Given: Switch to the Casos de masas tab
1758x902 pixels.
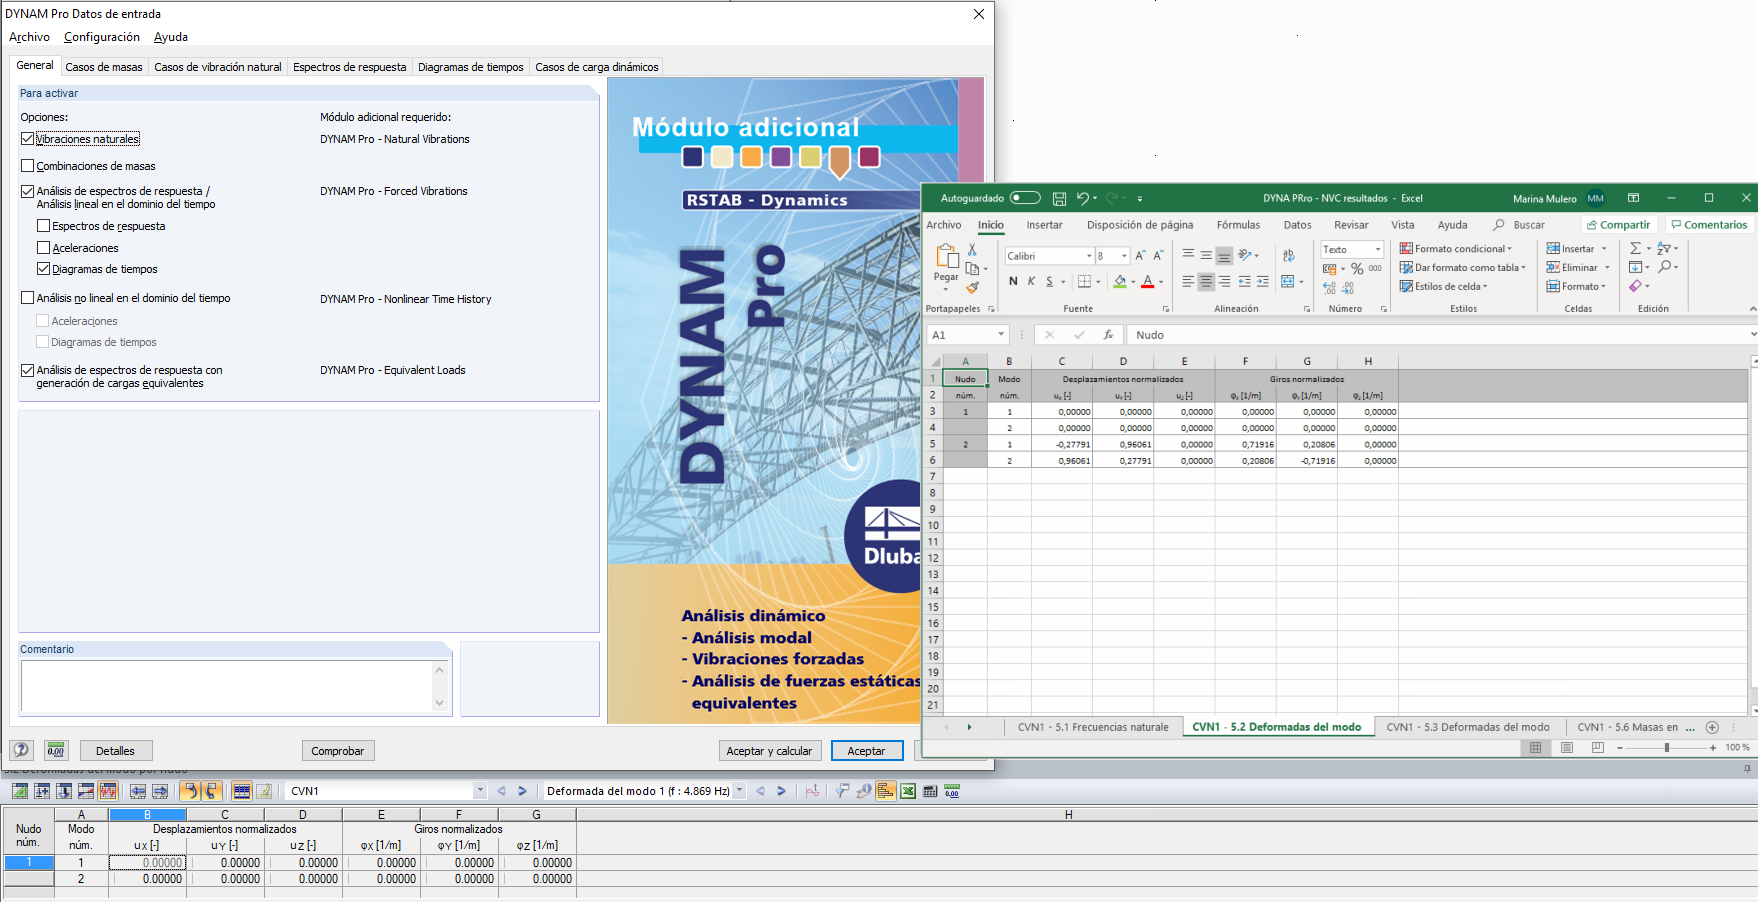Looking at the screenshot, I should [104, 66].
